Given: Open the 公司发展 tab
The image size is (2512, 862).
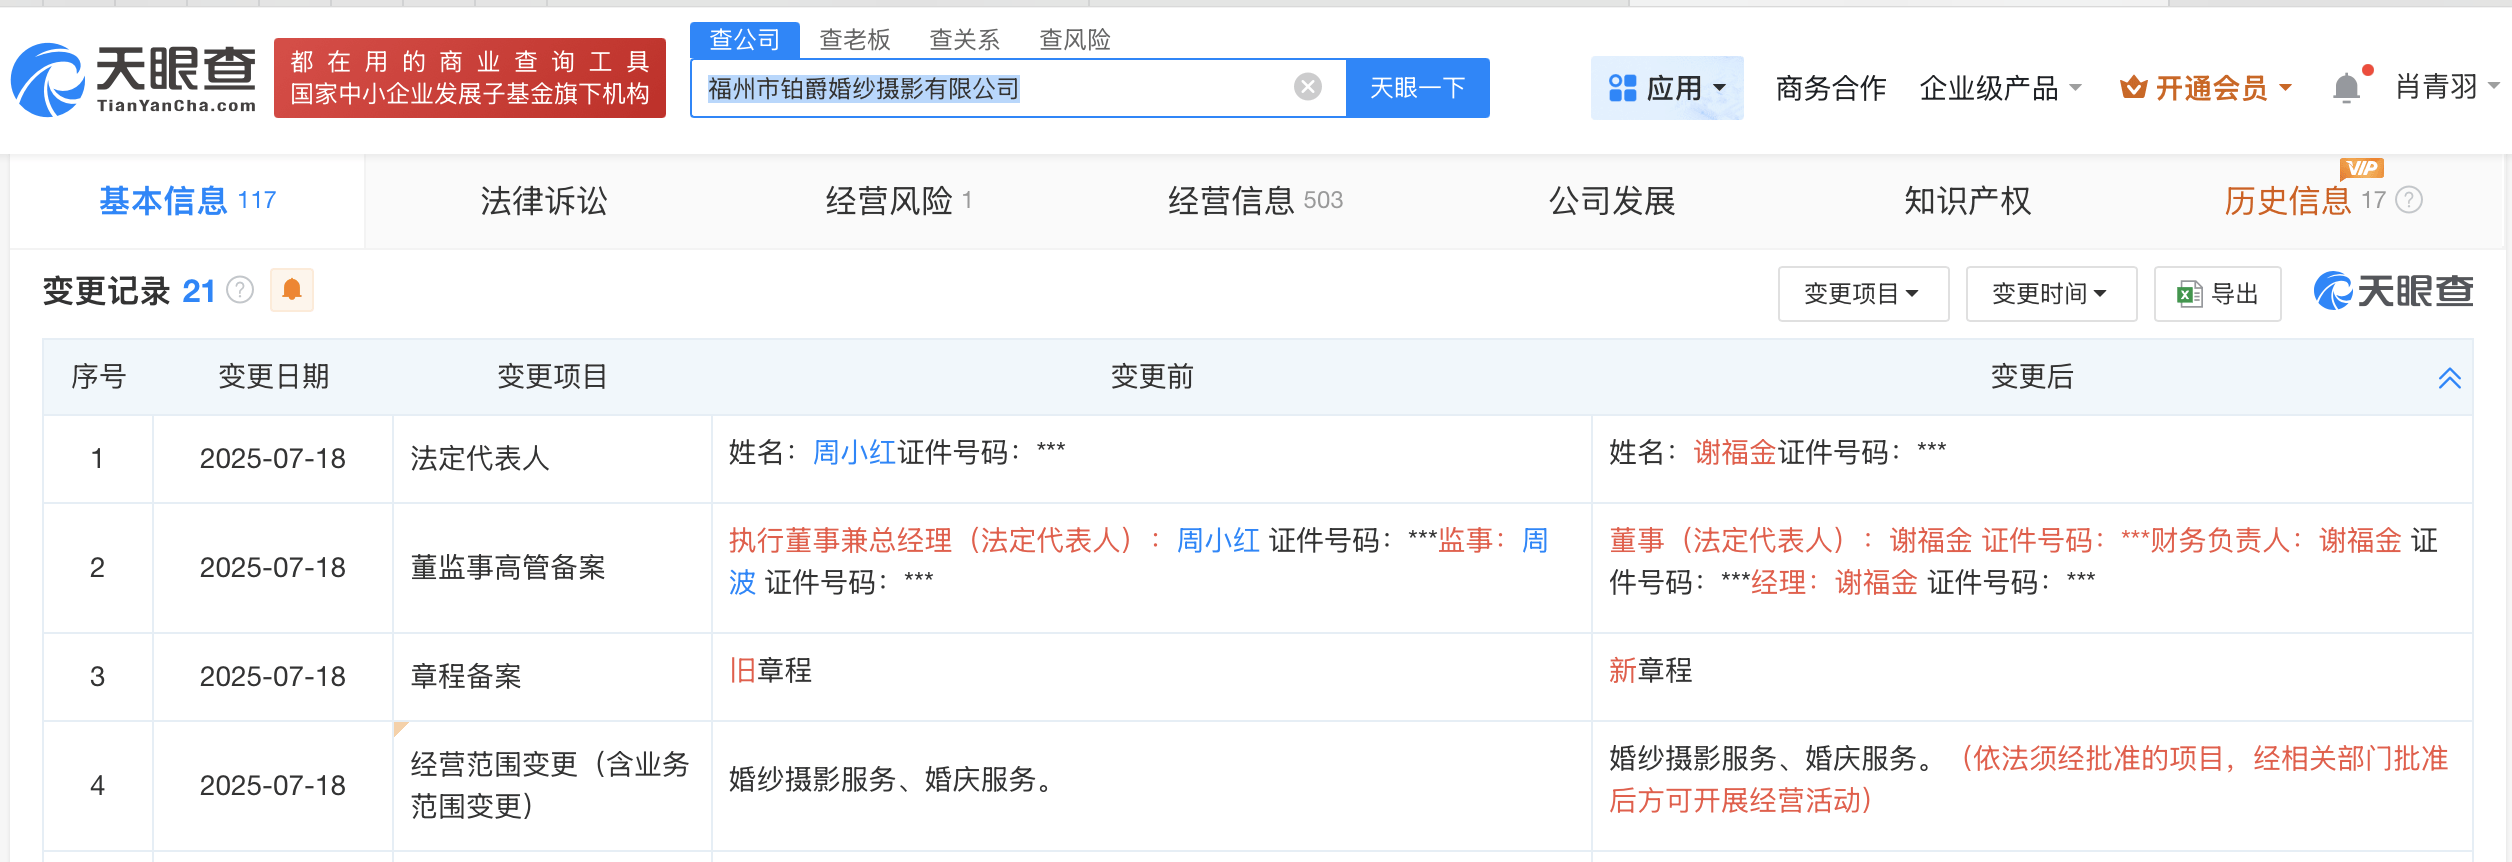Looking at the screenshot, I should point(1612,201).
